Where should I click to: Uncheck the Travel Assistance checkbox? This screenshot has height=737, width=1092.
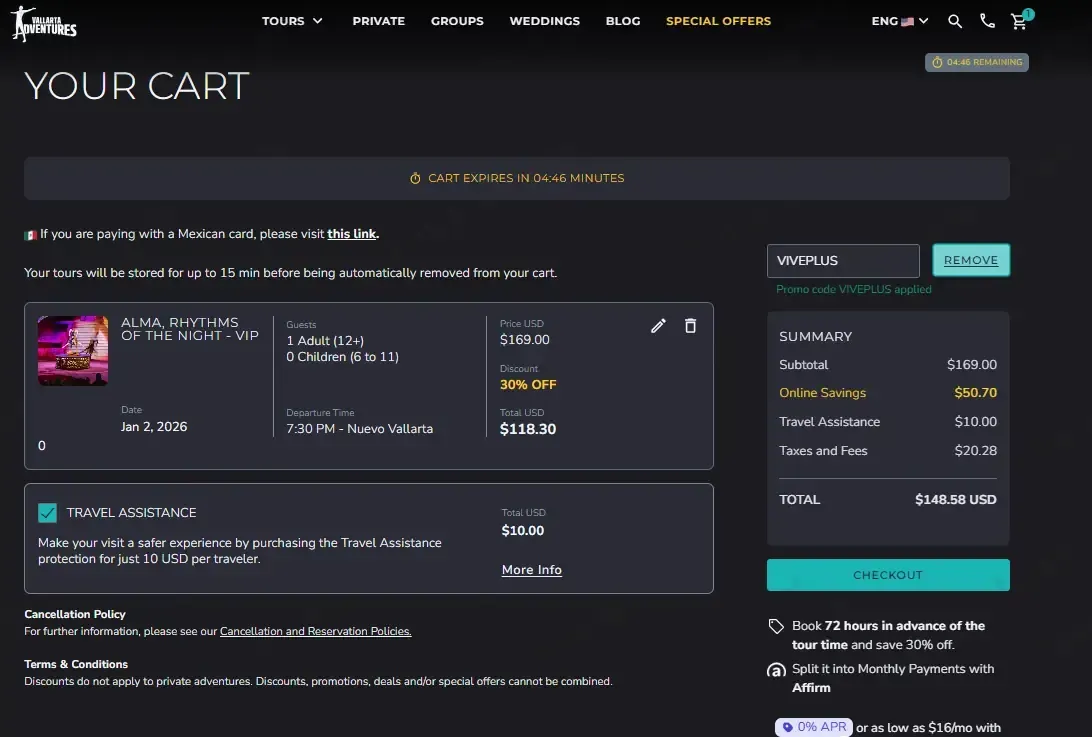tap(47, 513)
